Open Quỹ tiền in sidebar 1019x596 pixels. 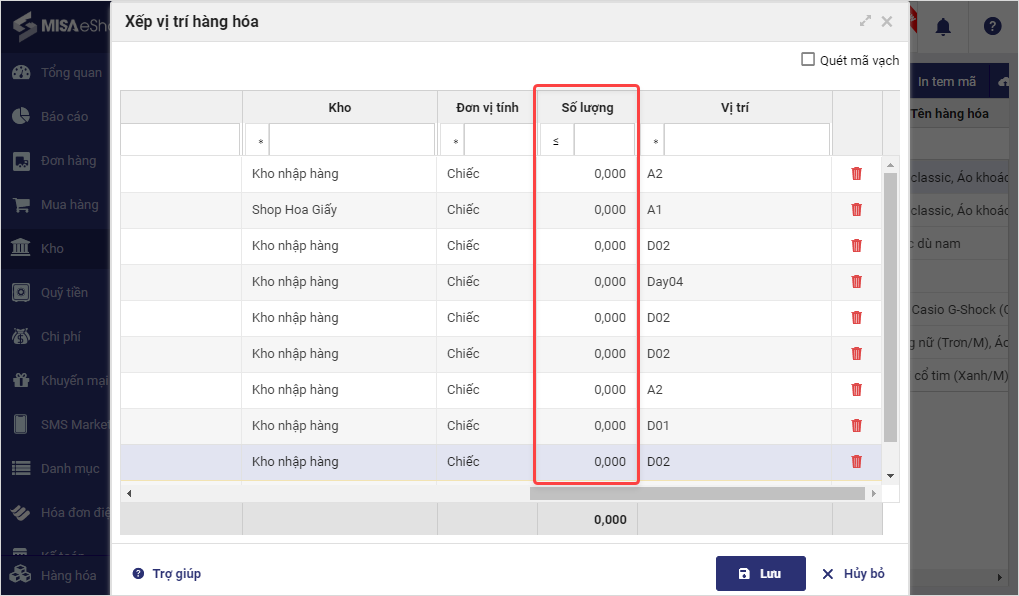coord(64,293)
